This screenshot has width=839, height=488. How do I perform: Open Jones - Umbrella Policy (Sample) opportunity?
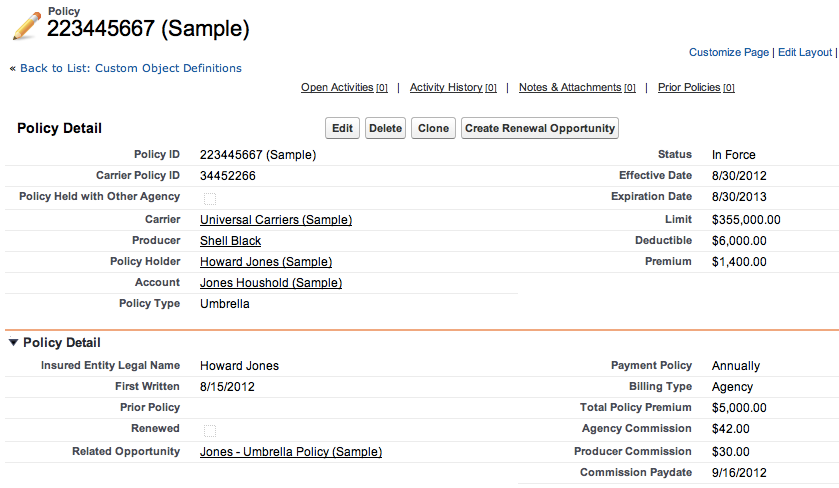point(291,452)
